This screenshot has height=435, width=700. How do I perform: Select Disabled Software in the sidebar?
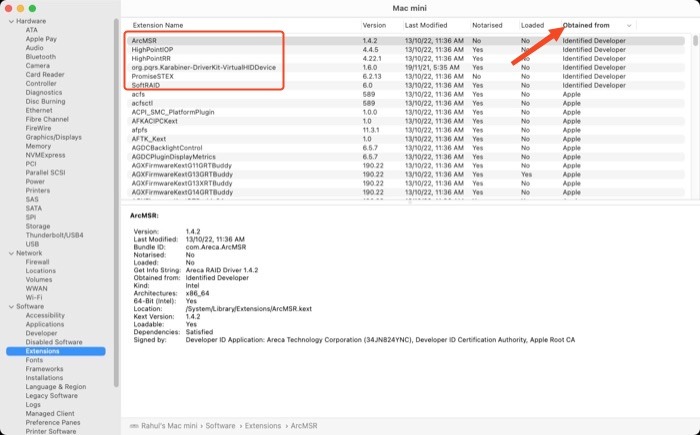54,342
